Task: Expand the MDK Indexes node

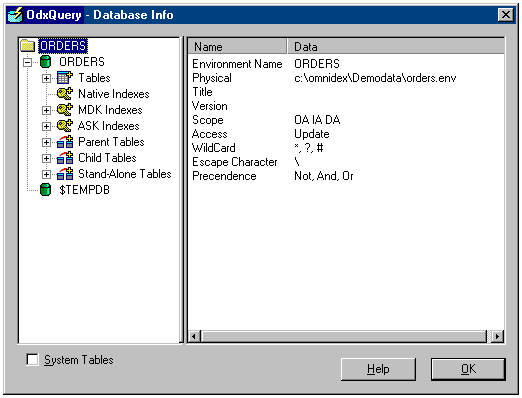Action: (x=46, y=110)
